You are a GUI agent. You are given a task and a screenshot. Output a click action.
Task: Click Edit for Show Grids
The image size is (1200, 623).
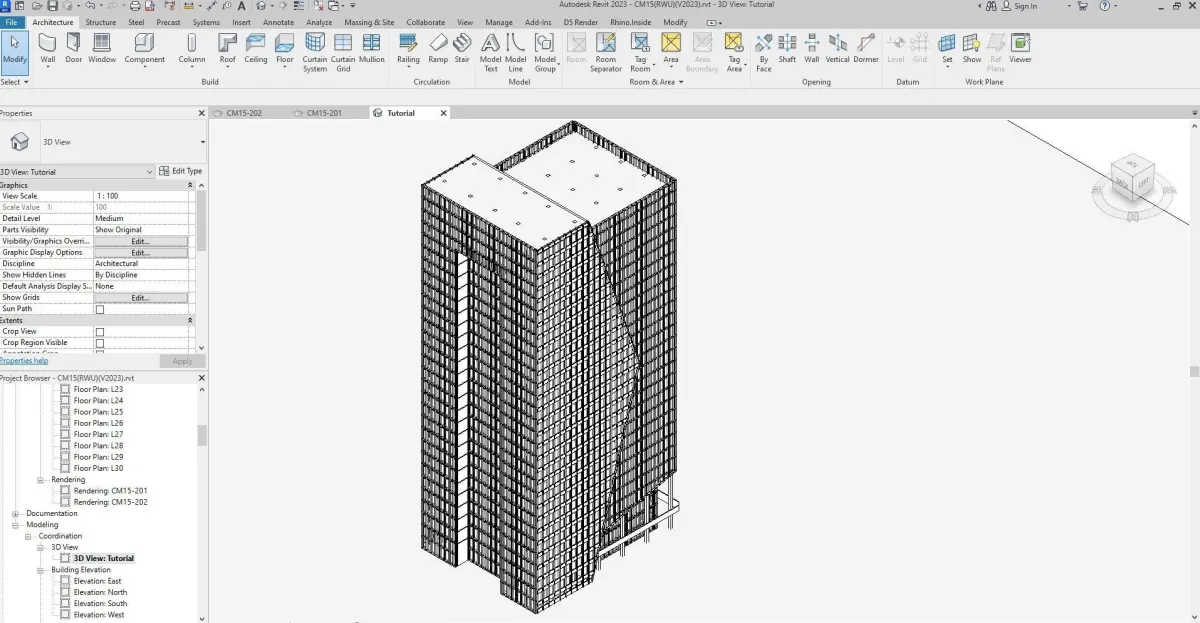[x=140, y=298]
